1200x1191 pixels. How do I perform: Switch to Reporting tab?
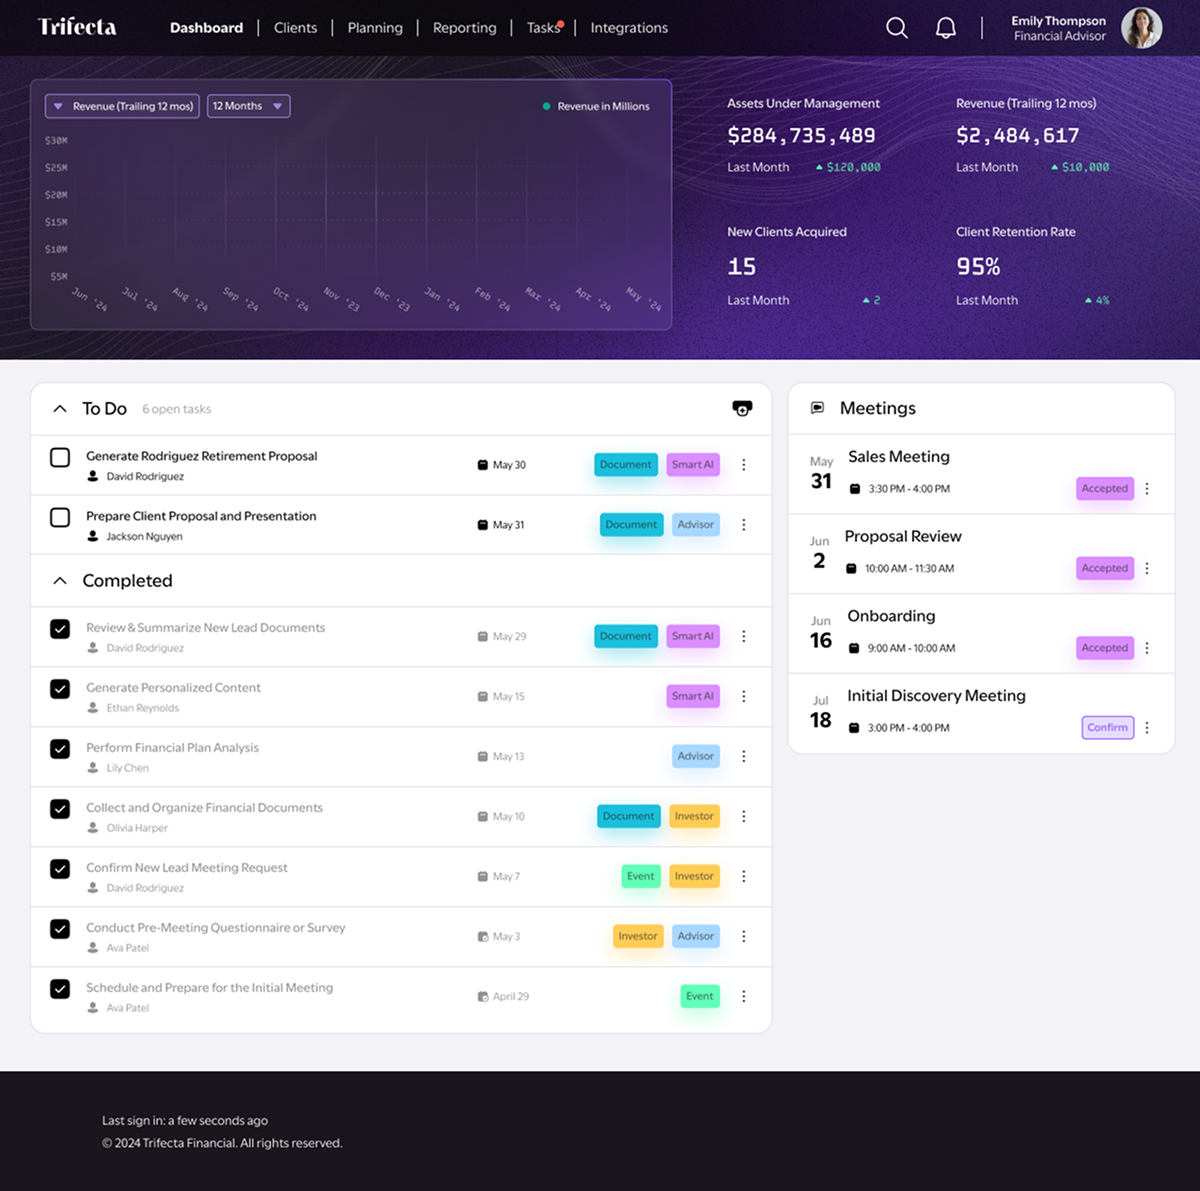click(464, 28)
